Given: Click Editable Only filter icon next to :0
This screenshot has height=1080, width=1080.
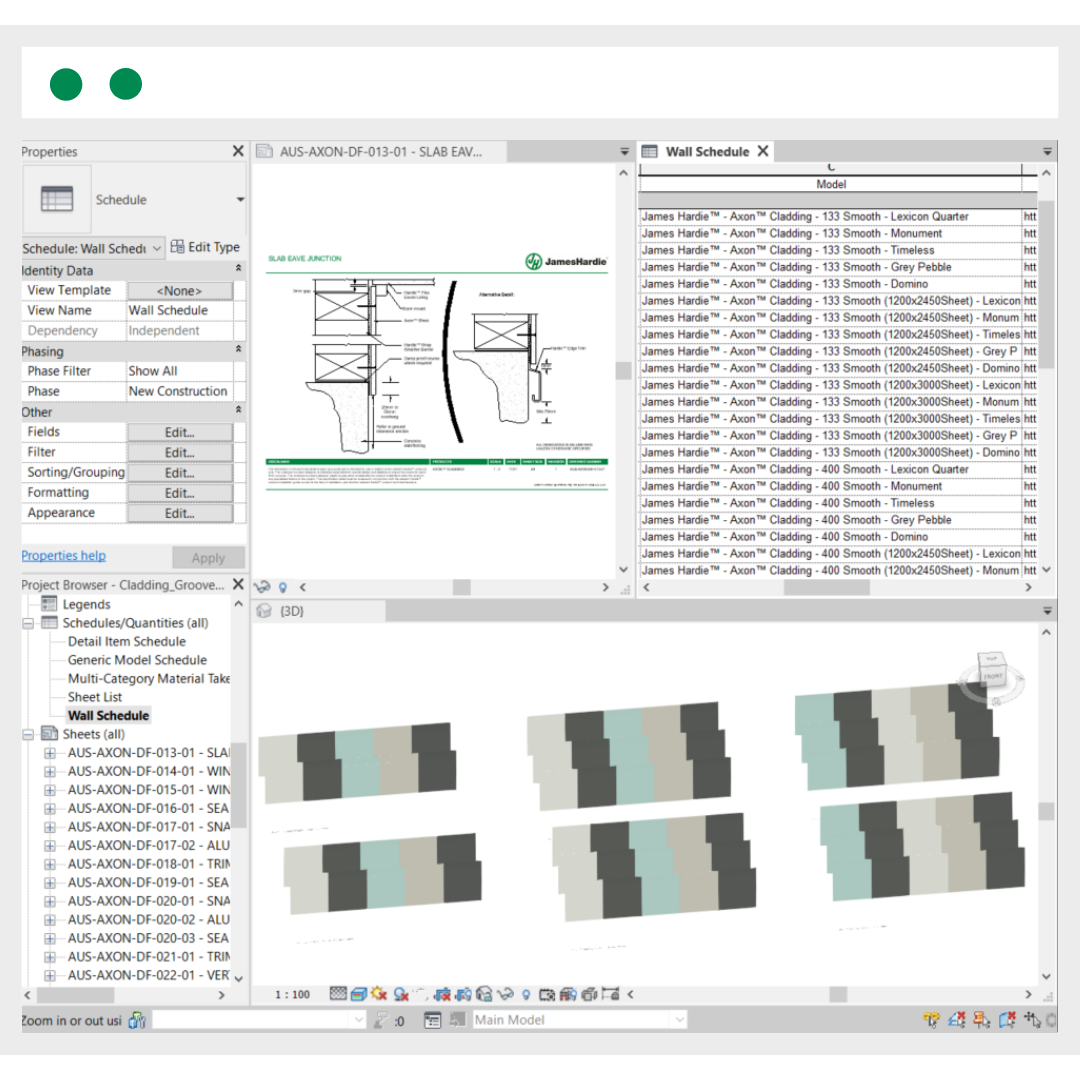Looking at the screenshot, I should coord(381,1020).
